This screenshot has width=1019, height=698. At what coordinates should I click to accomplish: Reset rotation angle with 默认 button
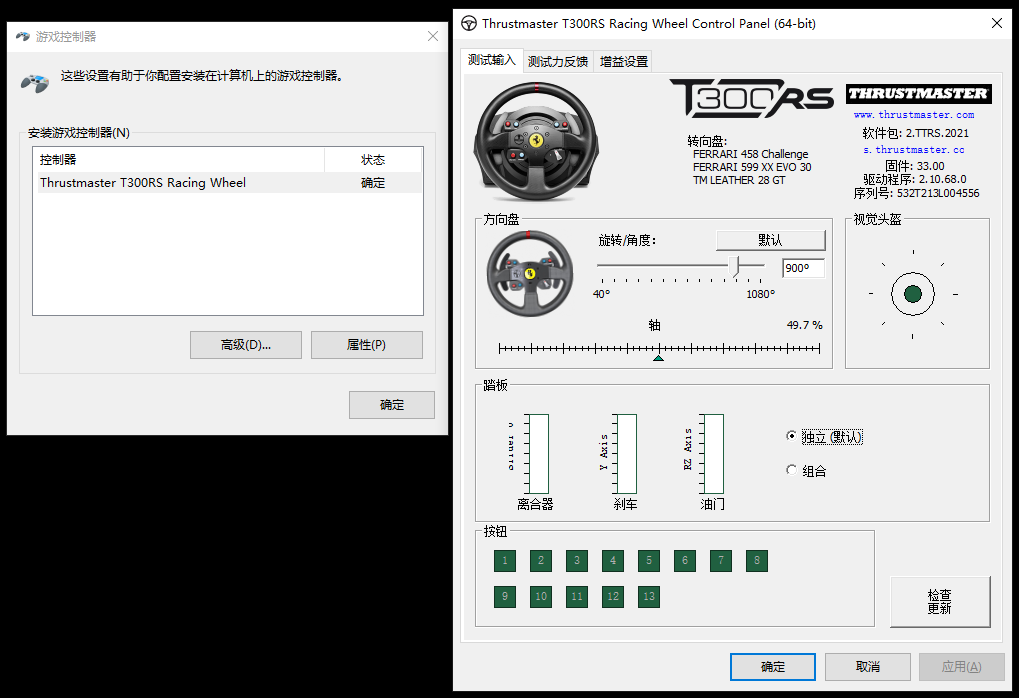click(x=771, y=240)
